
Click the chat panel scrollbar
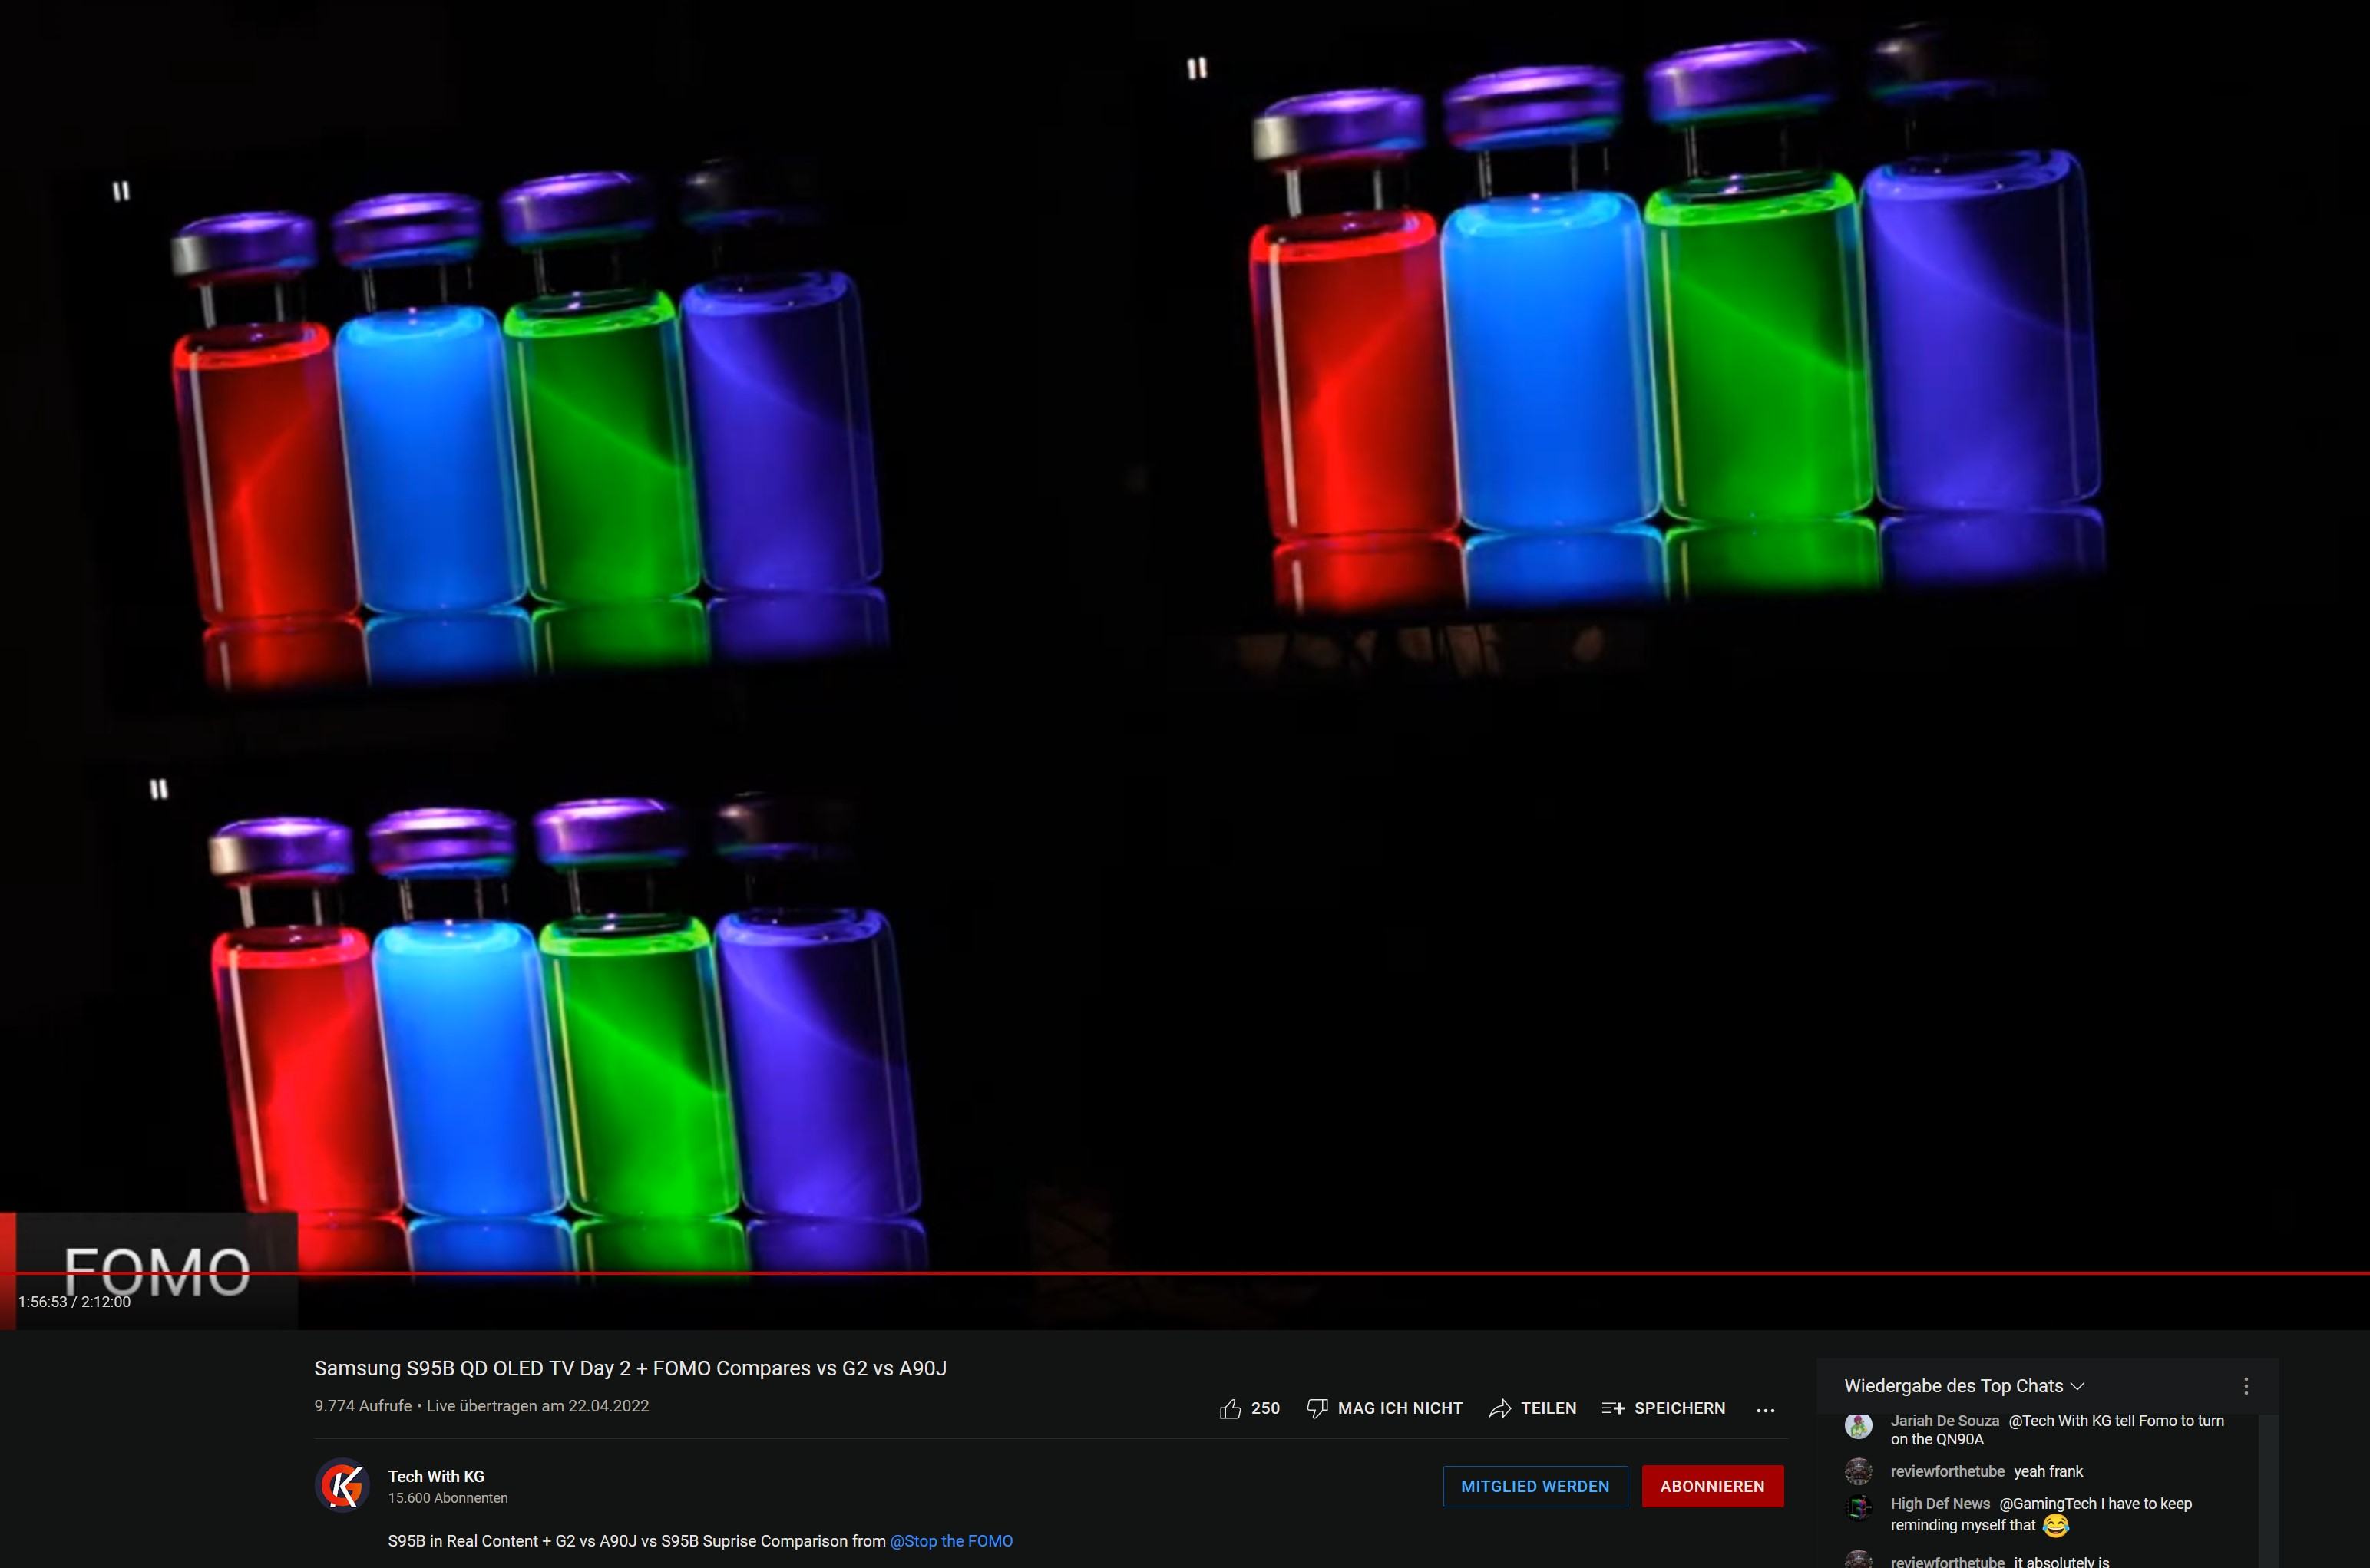pyautogui.click(x=2268, y=1490)
